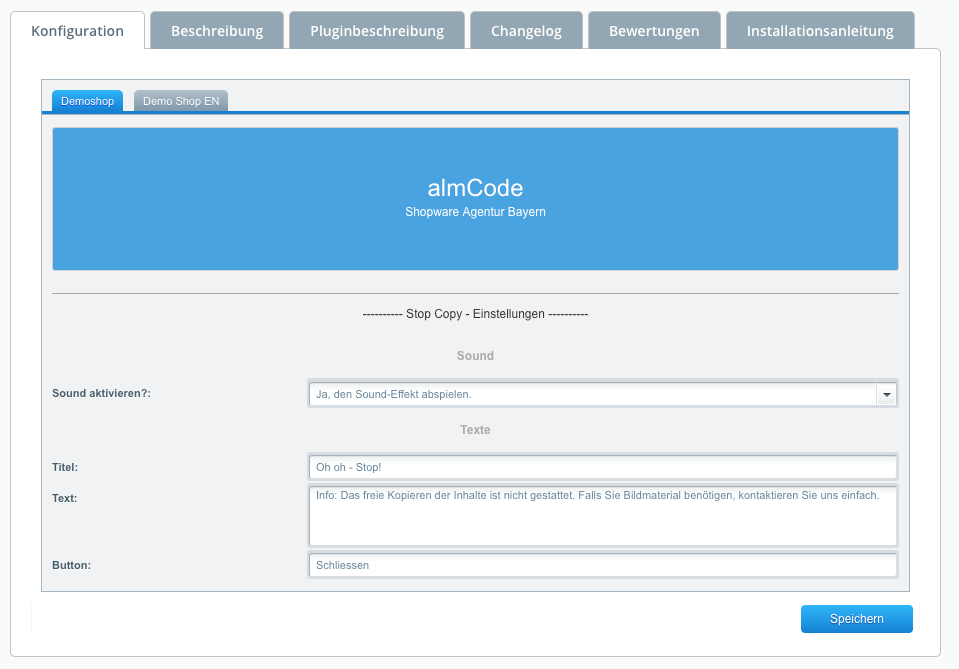Viewport: 959px width, 669px height.
Task: Click the Text: label
Action: coord(64,498)
